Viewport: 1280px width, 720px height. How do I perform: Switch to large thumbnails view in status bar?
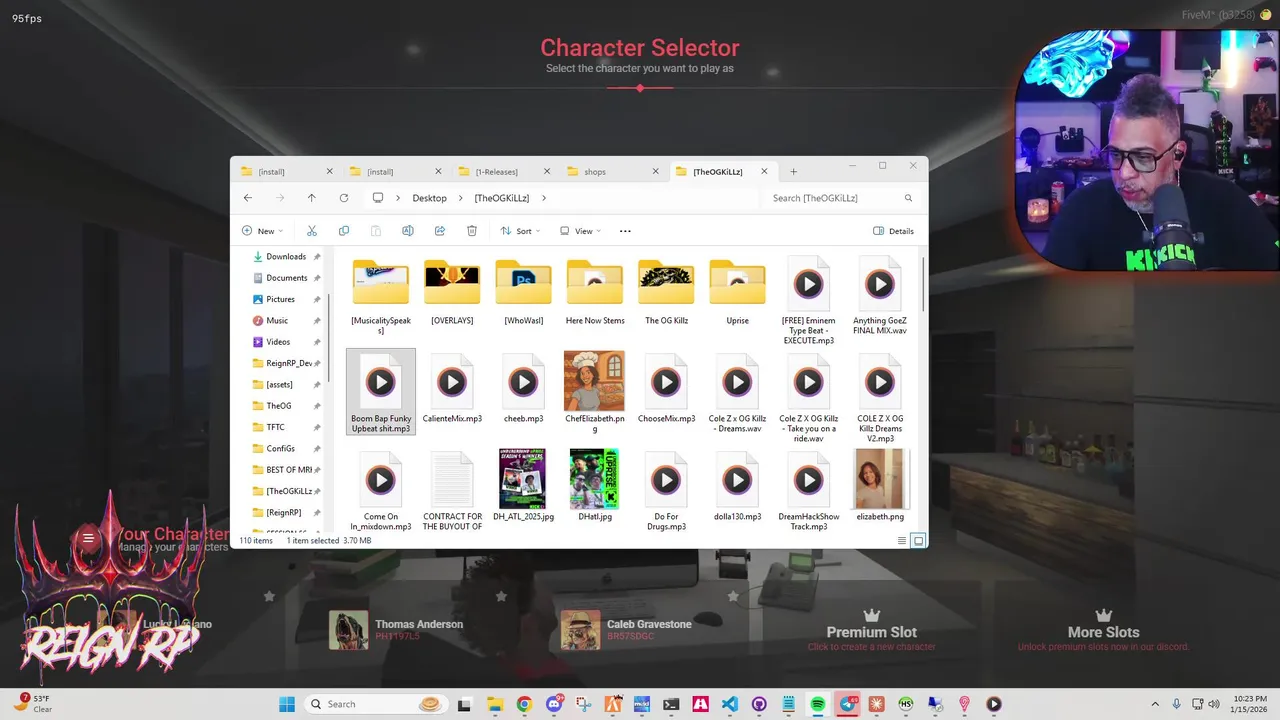[x=918, y=541]
